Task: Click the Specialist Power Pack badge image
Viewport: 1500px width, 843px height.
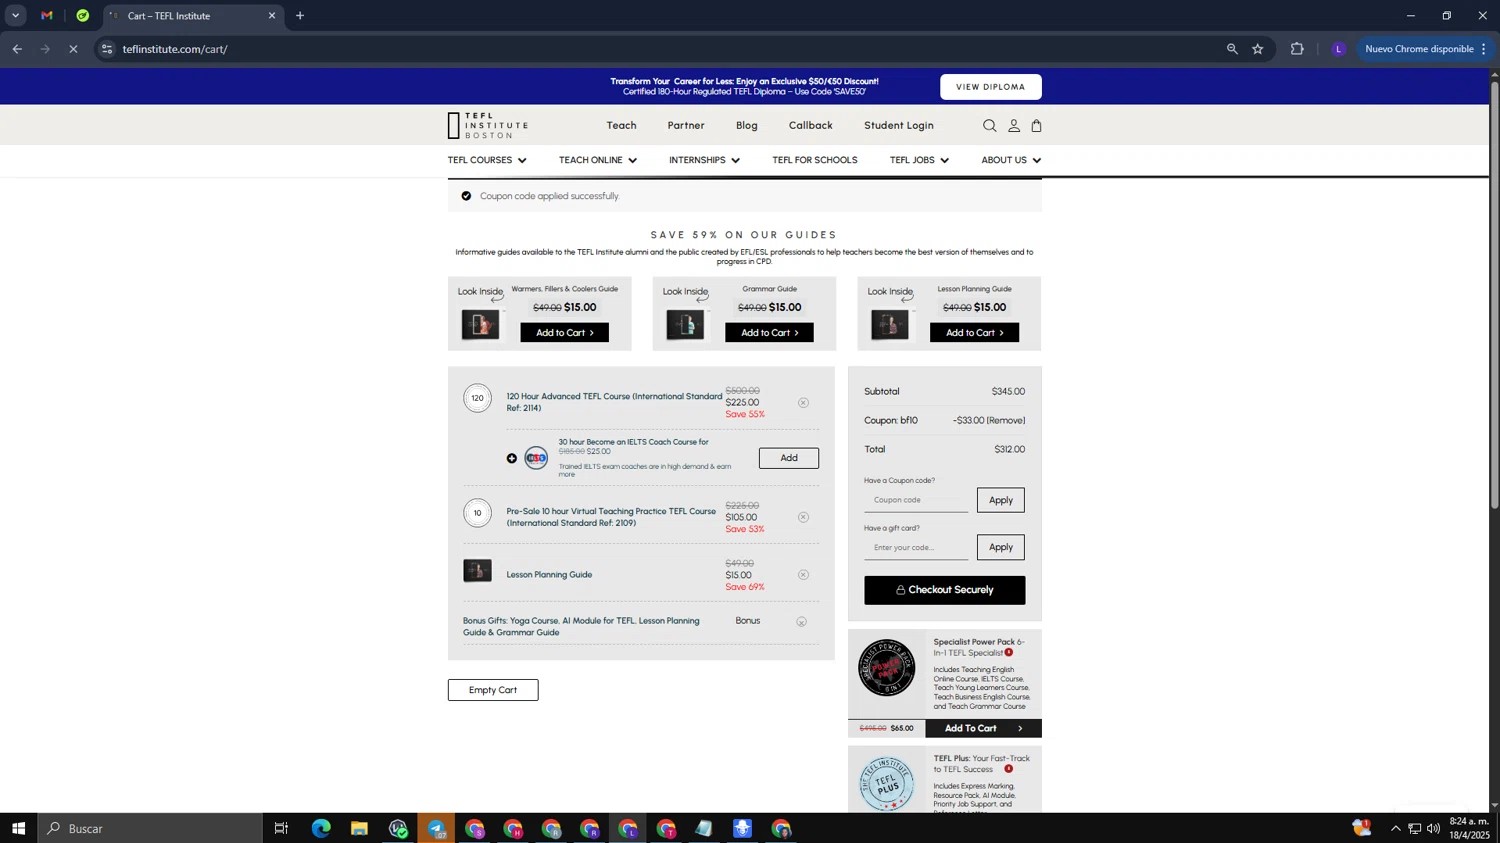Action: (x=887, y=668)
